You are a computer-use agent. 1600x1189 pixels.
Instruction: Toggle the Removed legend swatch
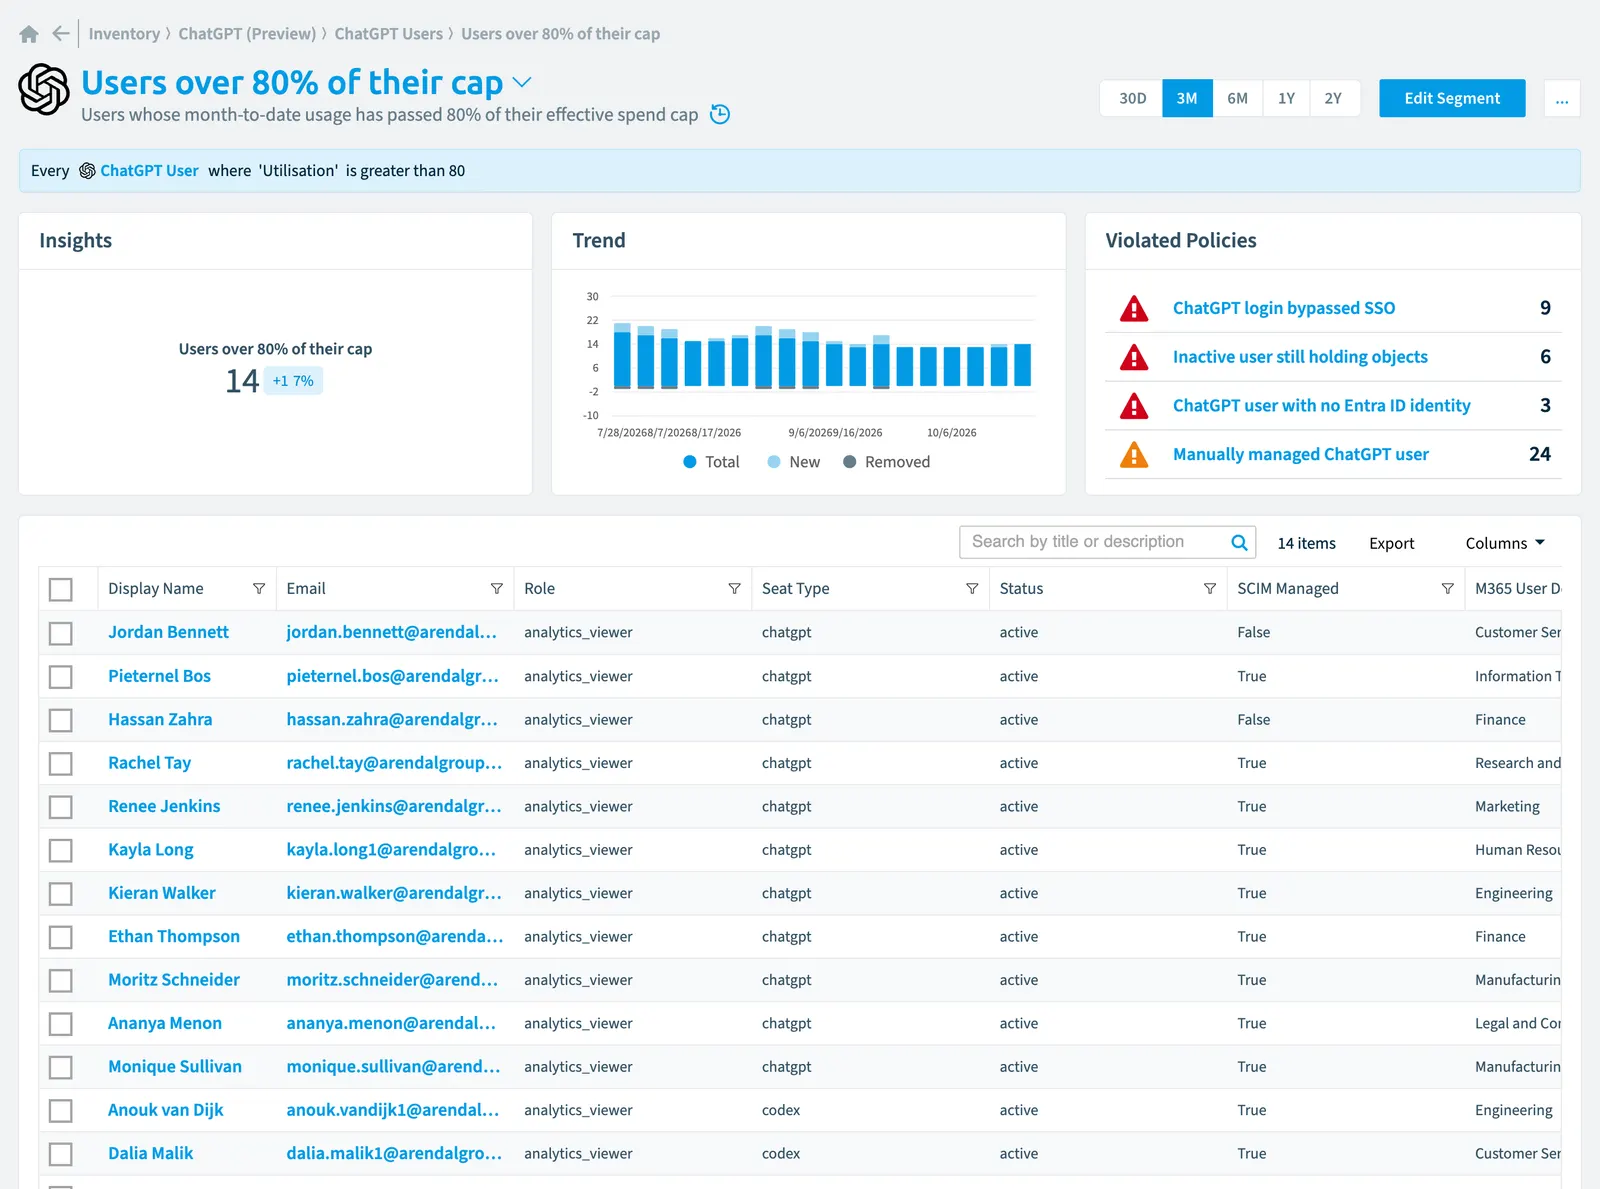point(849,462)
